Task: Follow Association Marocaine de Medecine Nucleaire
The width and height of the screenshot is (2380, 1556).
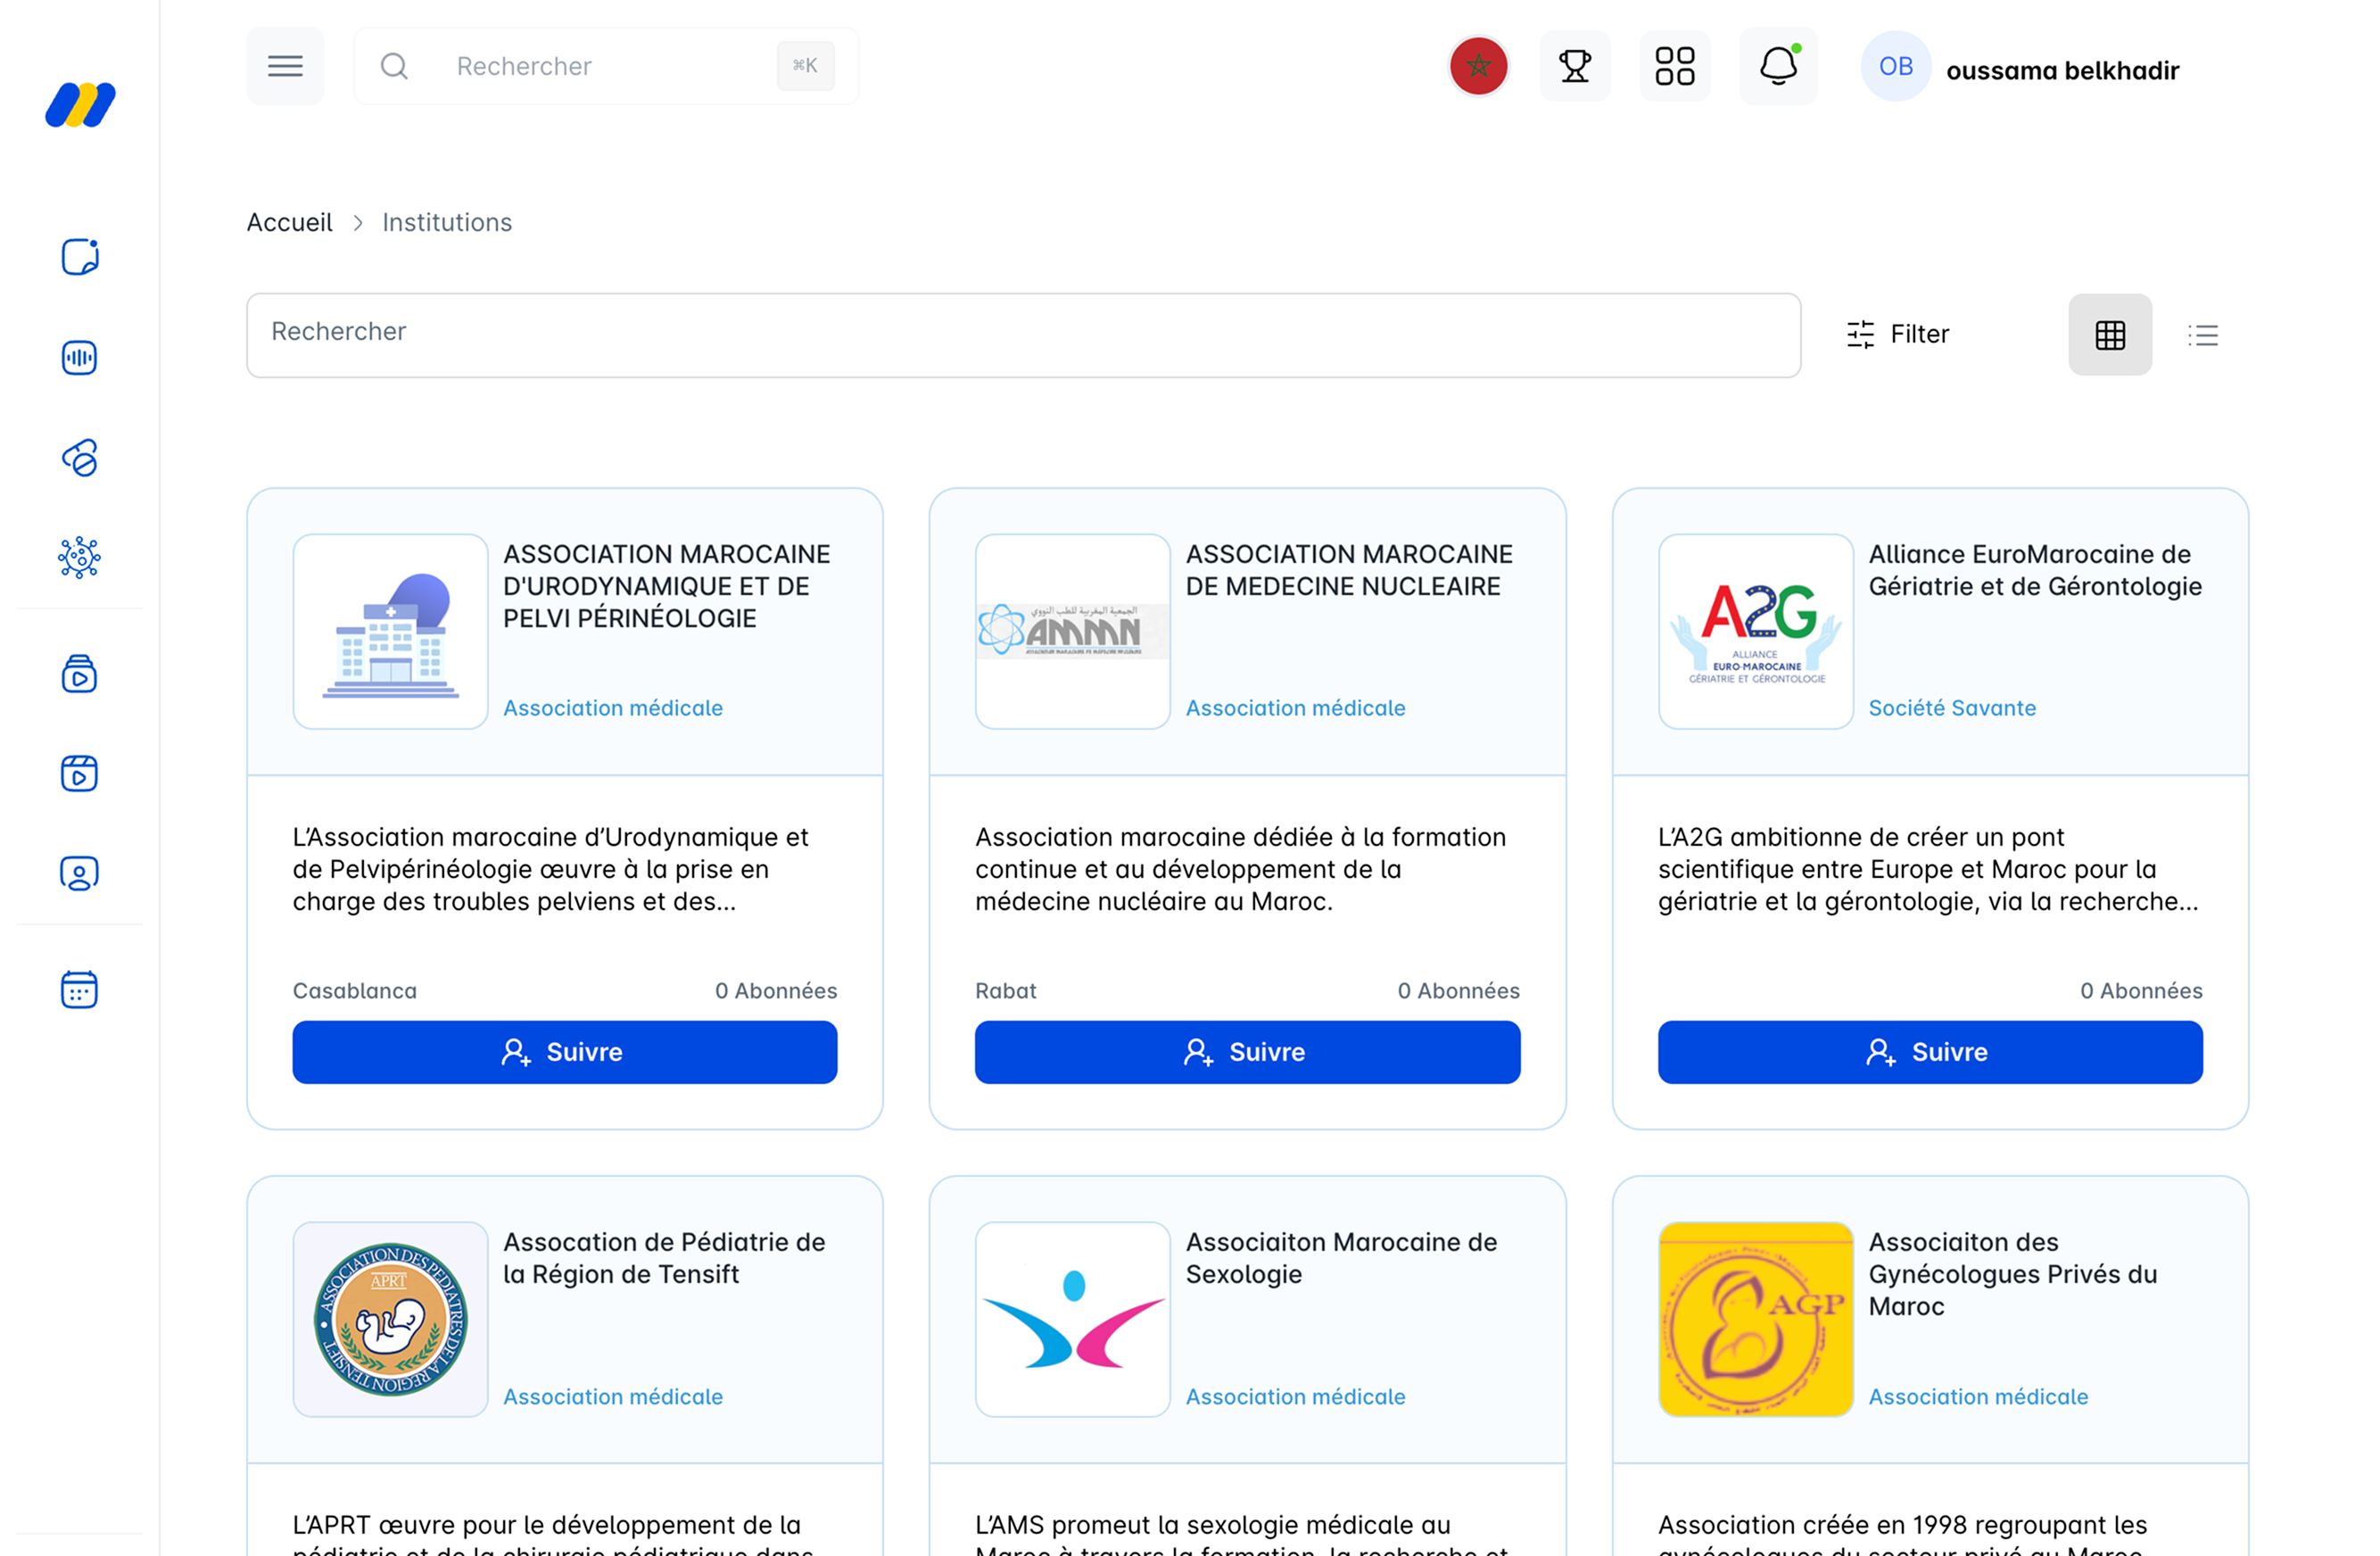Action: [x=1247, y=1052]
